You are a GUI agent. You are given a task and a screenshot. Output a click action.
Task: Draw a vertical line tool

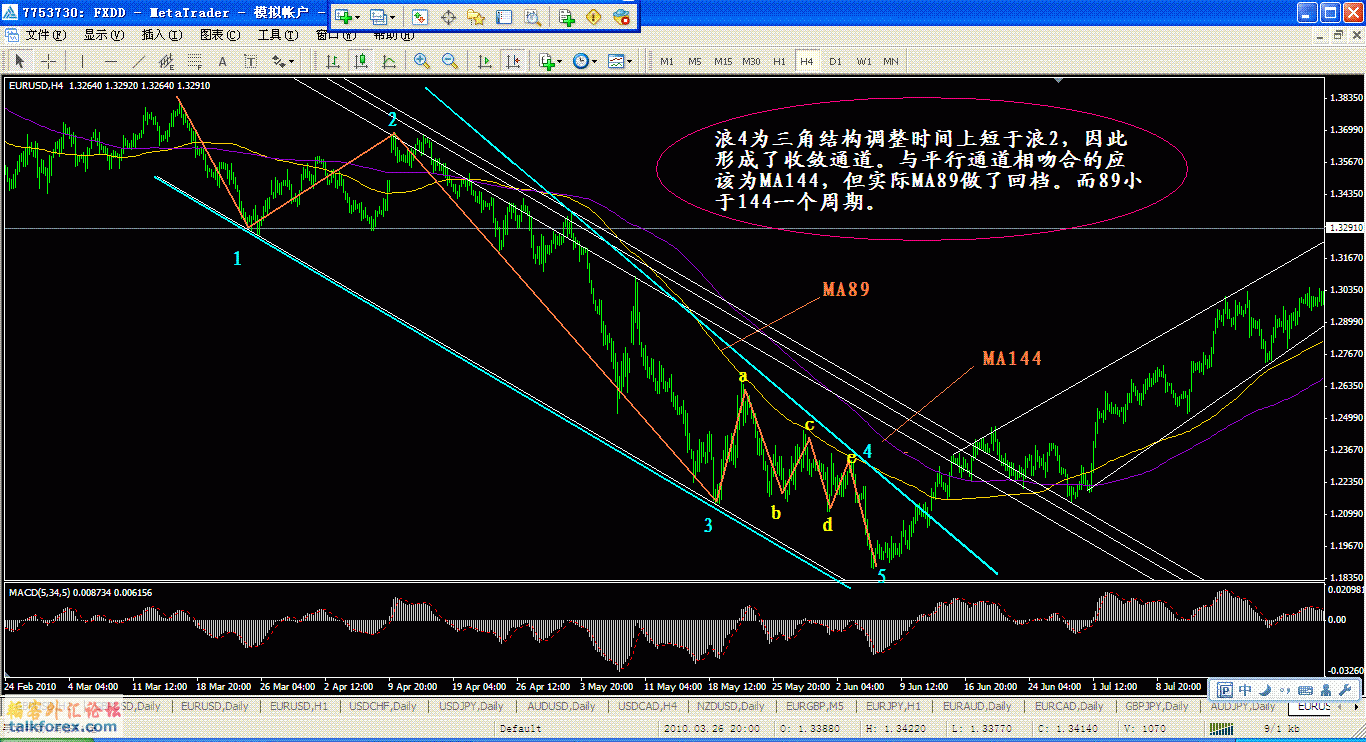coord(82,61)
